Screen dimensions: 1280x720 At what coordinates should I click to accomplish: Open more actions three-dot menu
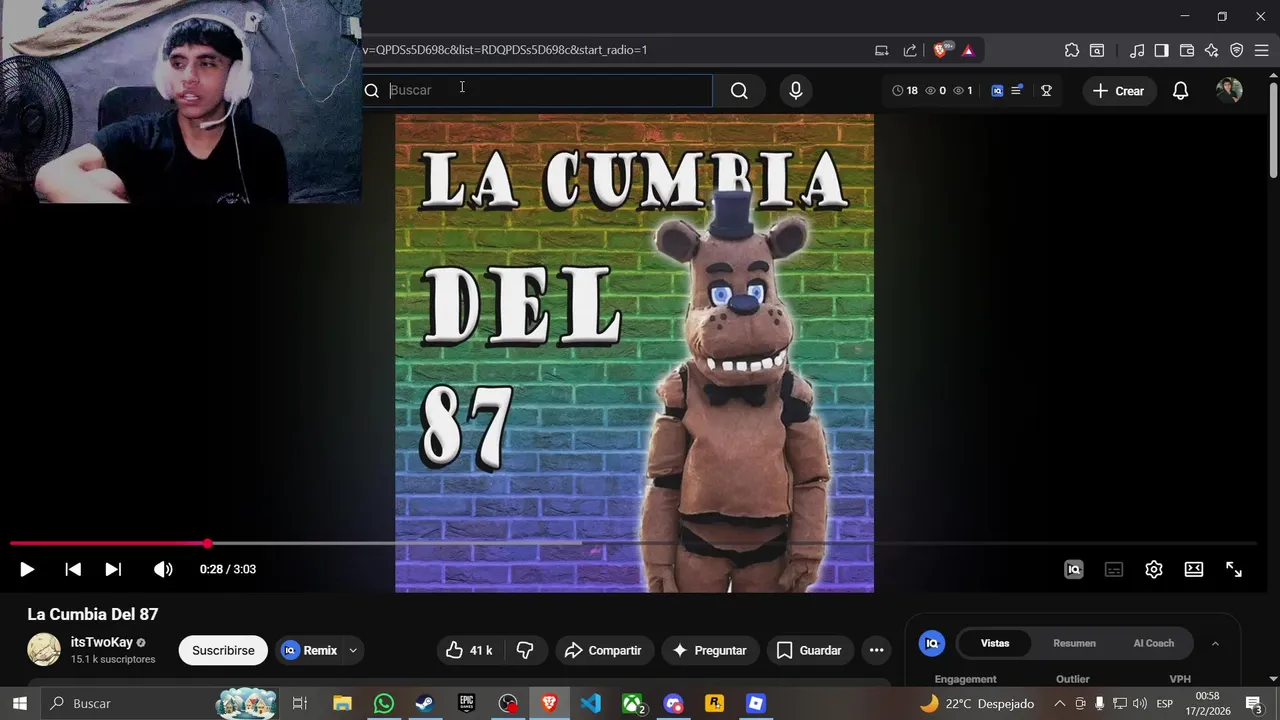(877, 650)
